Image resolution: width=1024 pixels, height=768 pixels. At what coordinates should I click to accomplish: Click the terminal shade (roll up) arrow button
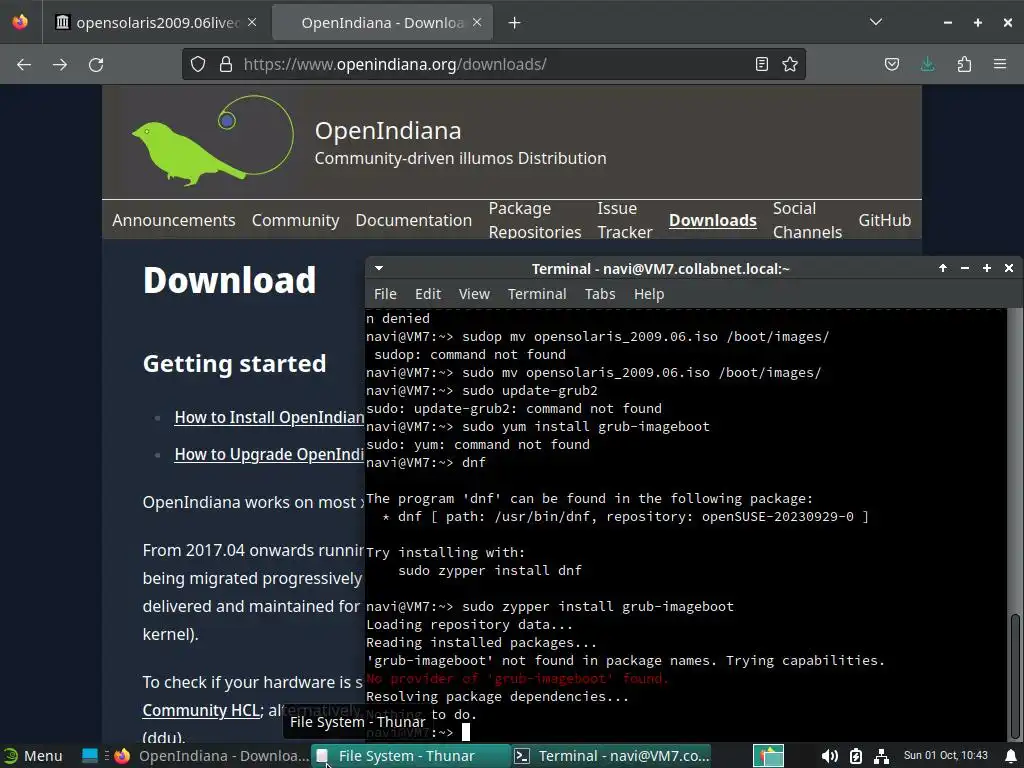point(943,268)
